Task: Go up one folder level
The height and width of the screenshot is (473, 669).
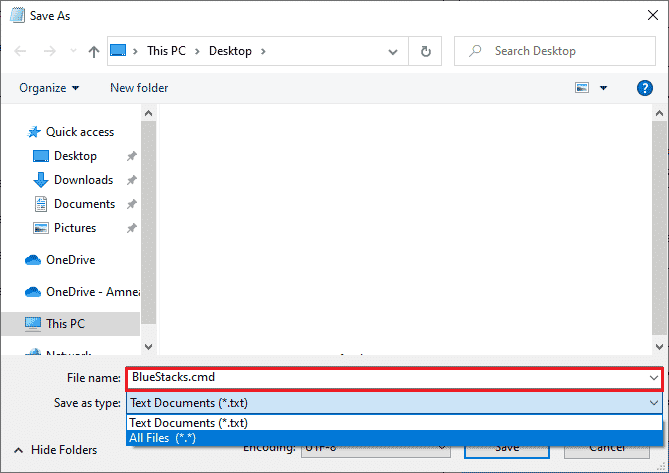Action: coord(93,51)
